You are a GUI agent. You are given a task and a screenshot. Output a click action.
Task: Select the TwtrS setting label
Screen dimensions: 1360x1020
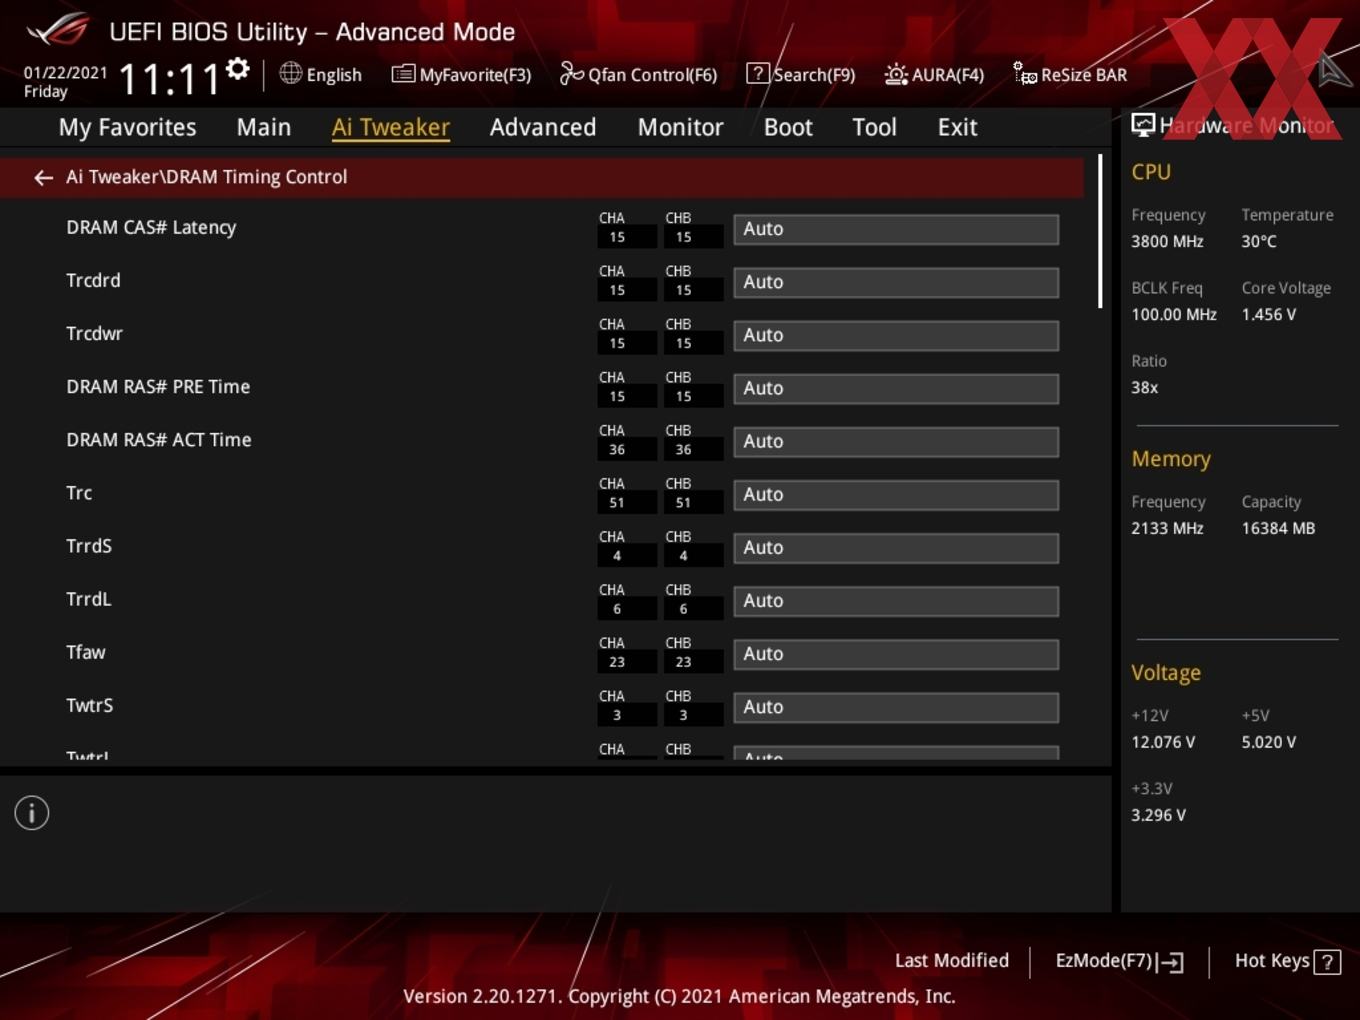click(89, 705)
